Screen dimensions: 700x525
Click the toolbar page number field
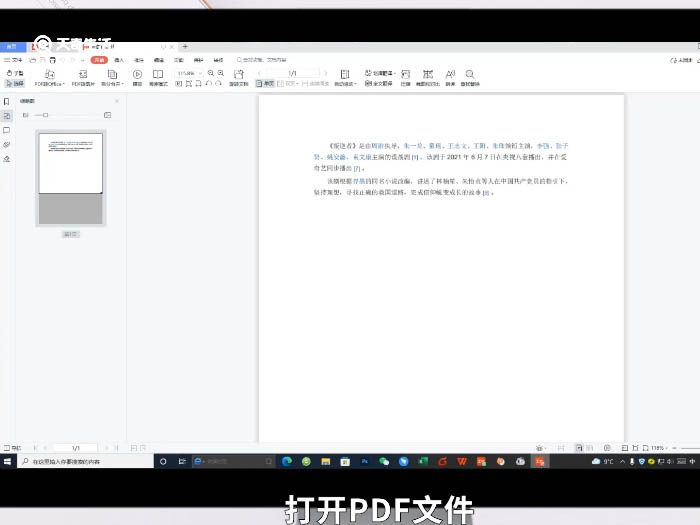(292, 73)
